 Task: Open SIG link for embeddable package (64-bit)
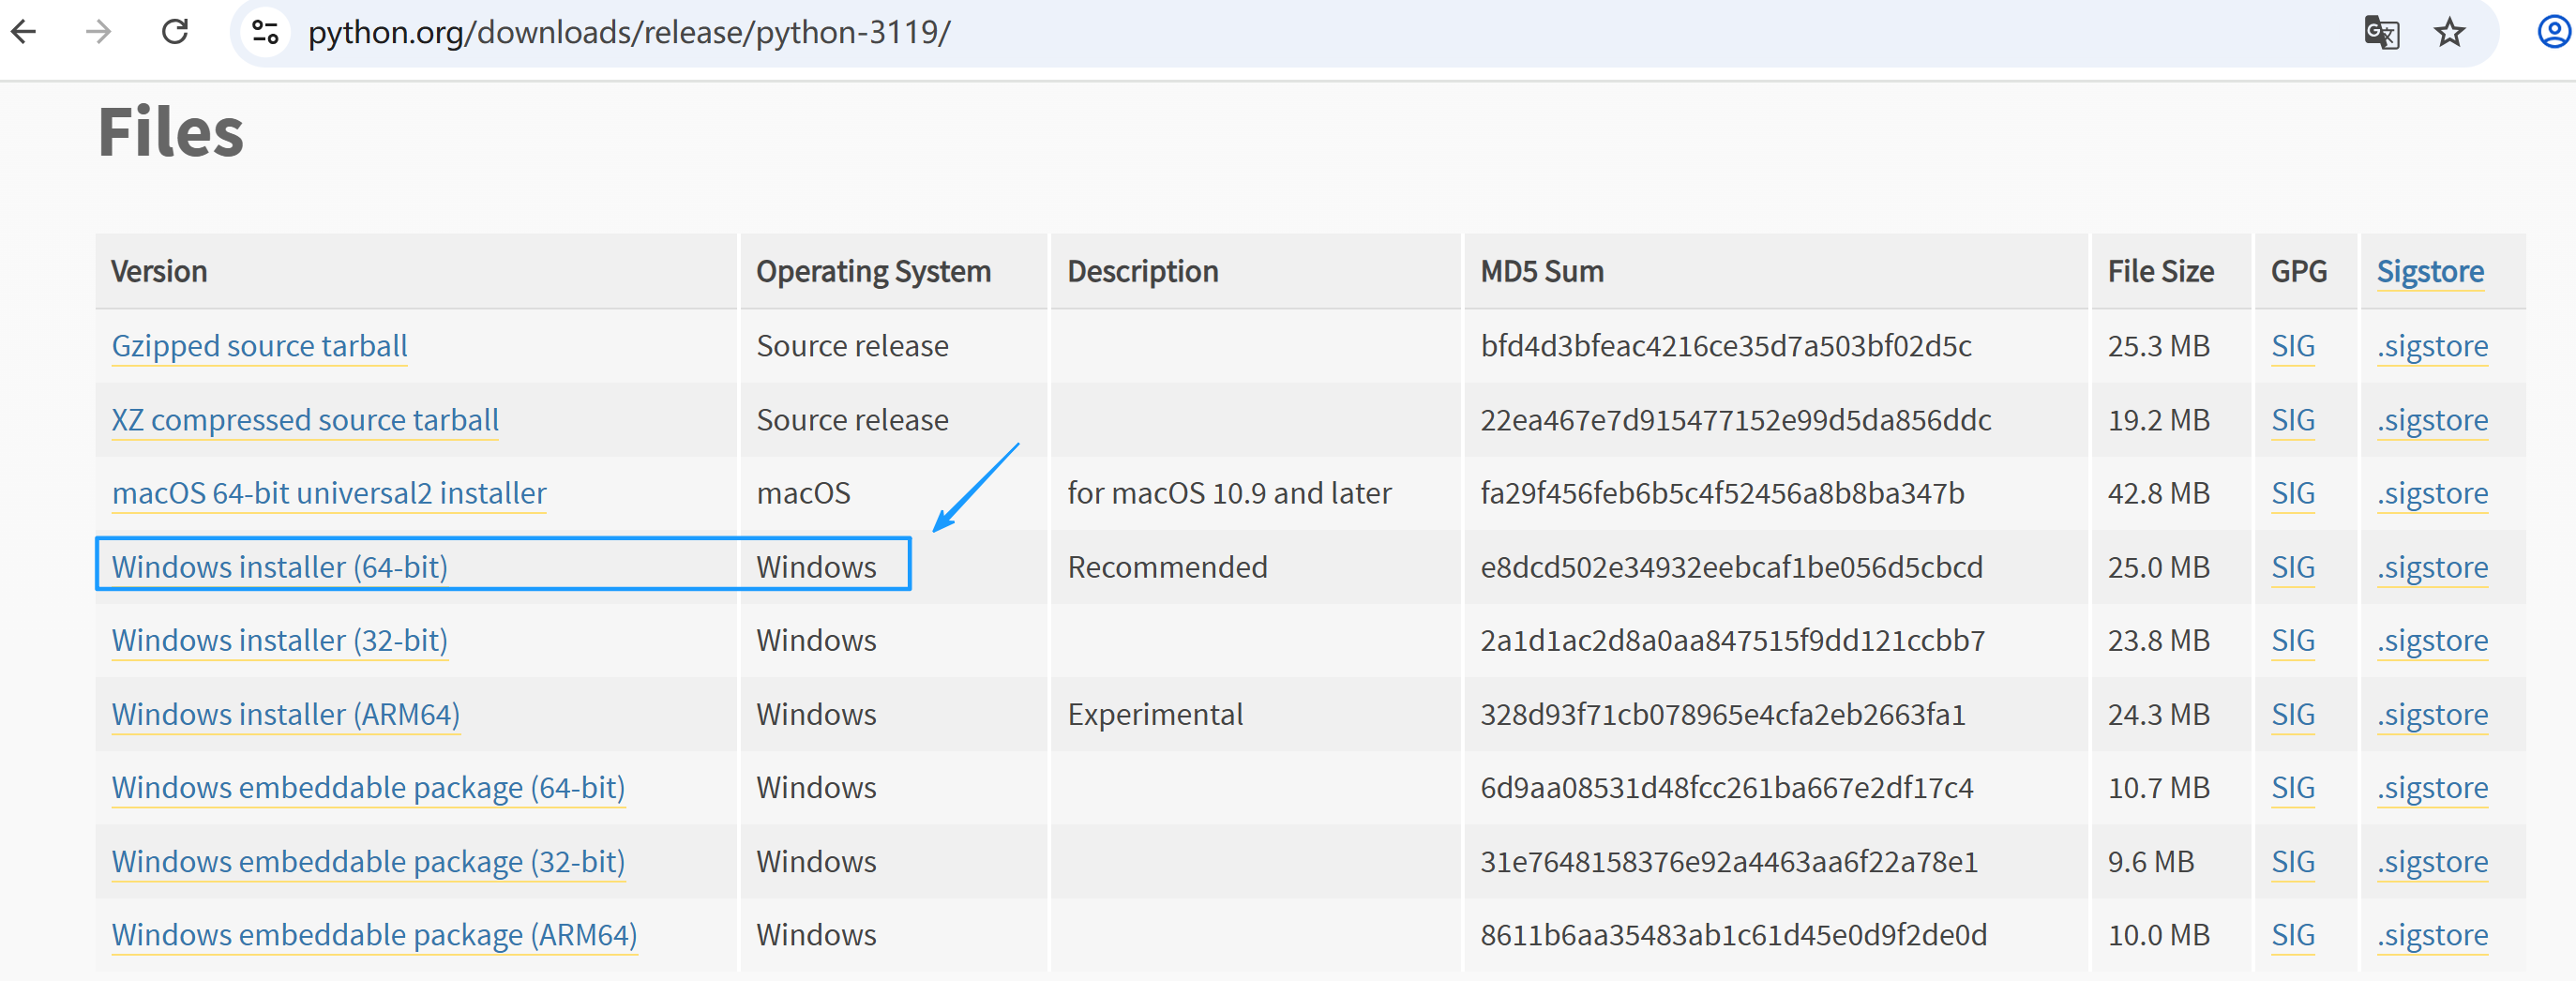[x=2293, y=788]
